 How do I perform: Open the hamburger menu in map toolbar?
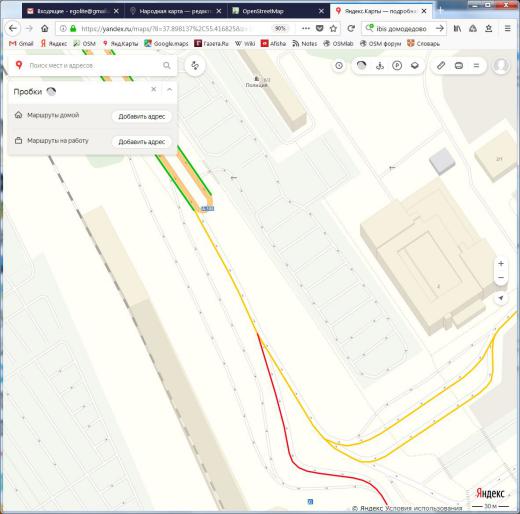(x=476, y=66)
